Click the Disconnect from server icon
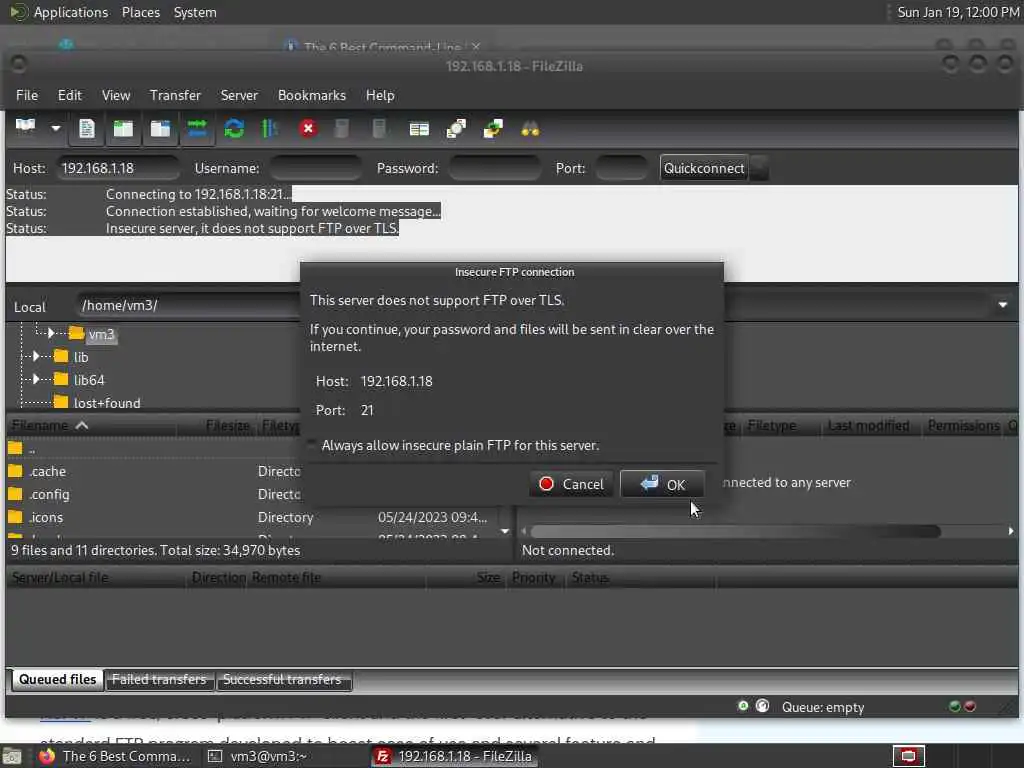 tap(342, 129)
